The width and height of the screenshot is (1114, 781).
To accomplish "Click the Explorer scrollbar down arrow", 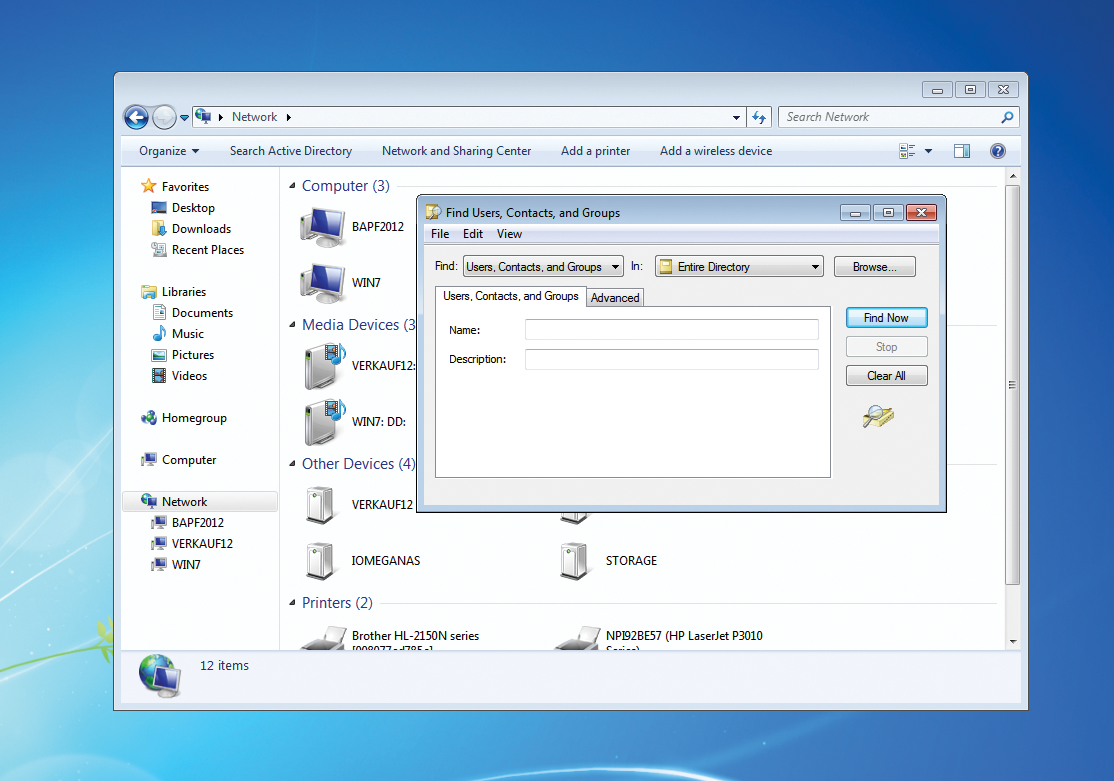I will [1013, 642].
